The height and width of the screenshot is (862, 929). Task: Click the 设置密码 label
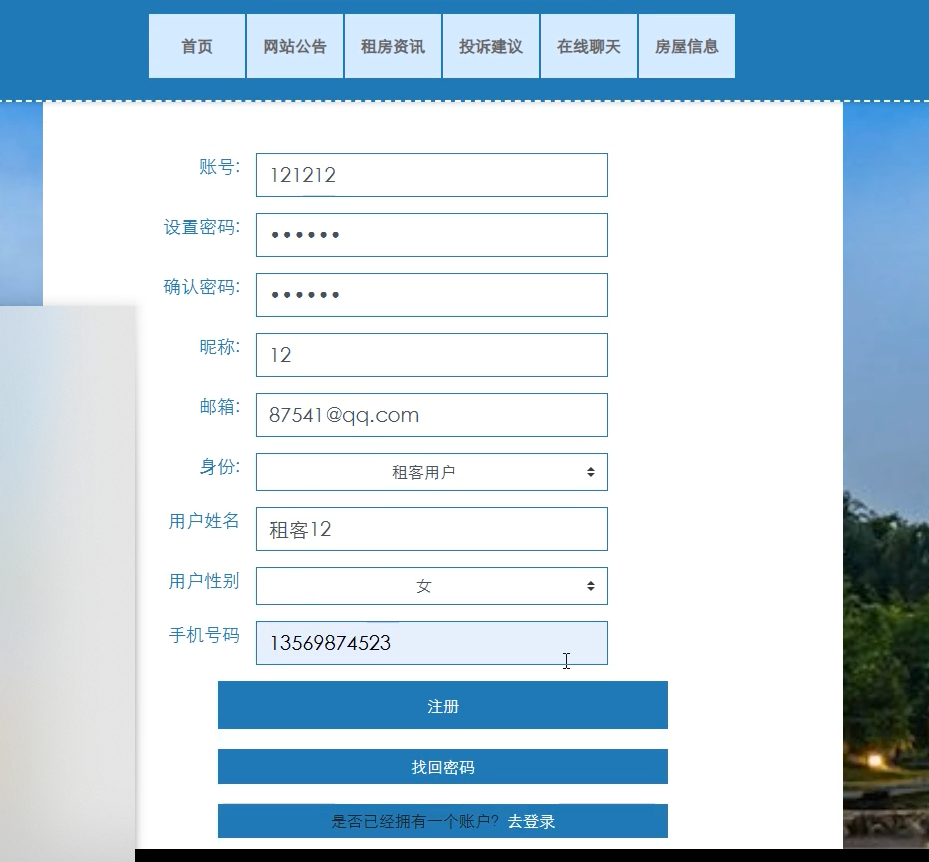pos(201,227)
